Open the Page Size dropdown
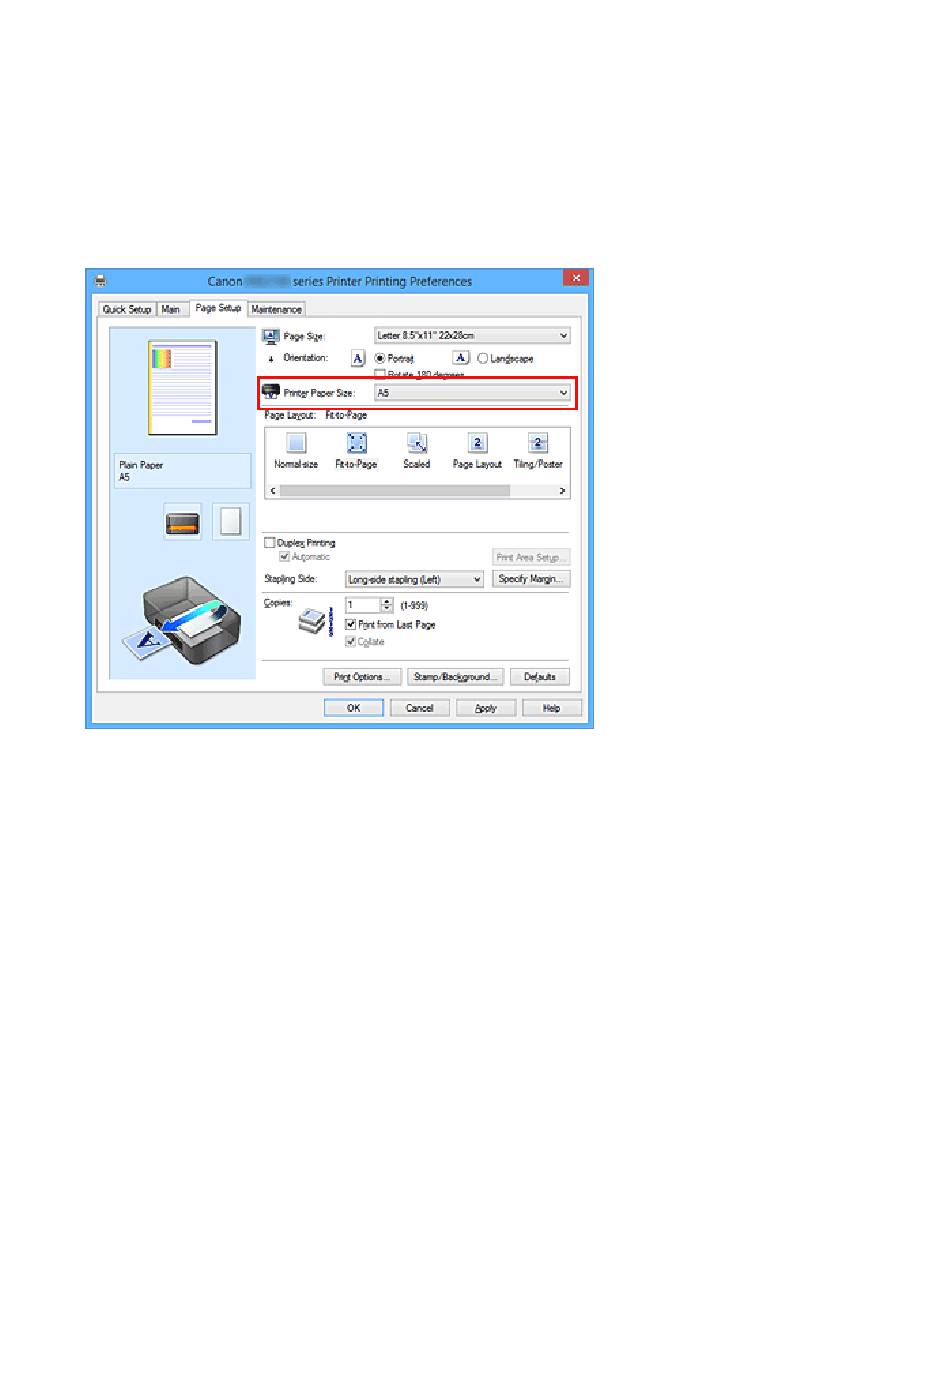The width and height of the screenshot is (950, 1397). point(472,336)
